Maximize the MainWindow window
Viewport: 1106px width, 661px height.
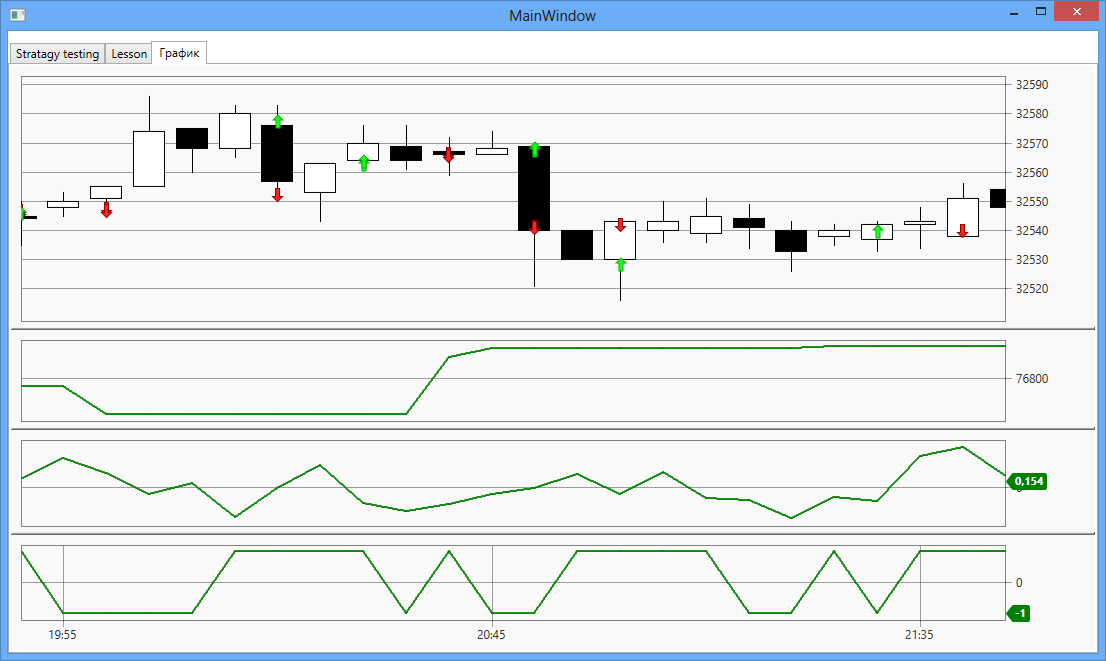point(1040,12)
